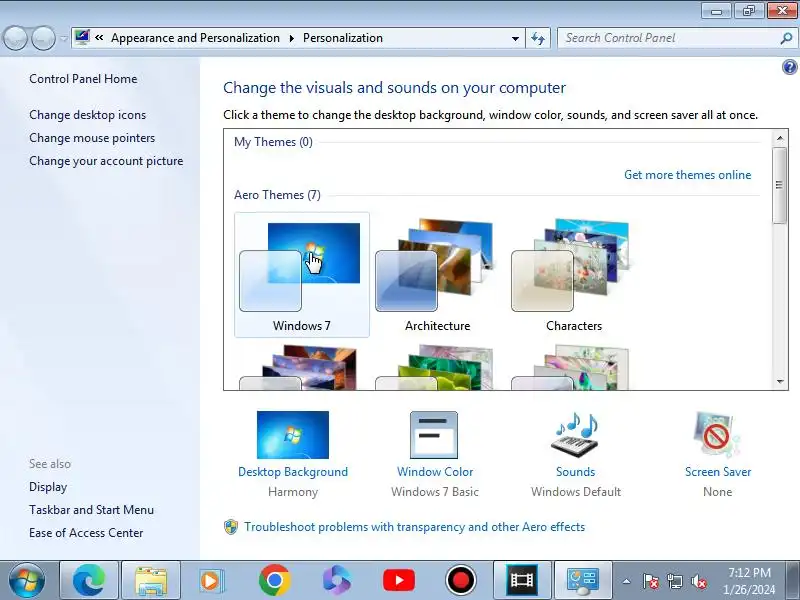
Task: Select the Windows 7 theme
Action: pyautogui.click(x=302, y=275)
